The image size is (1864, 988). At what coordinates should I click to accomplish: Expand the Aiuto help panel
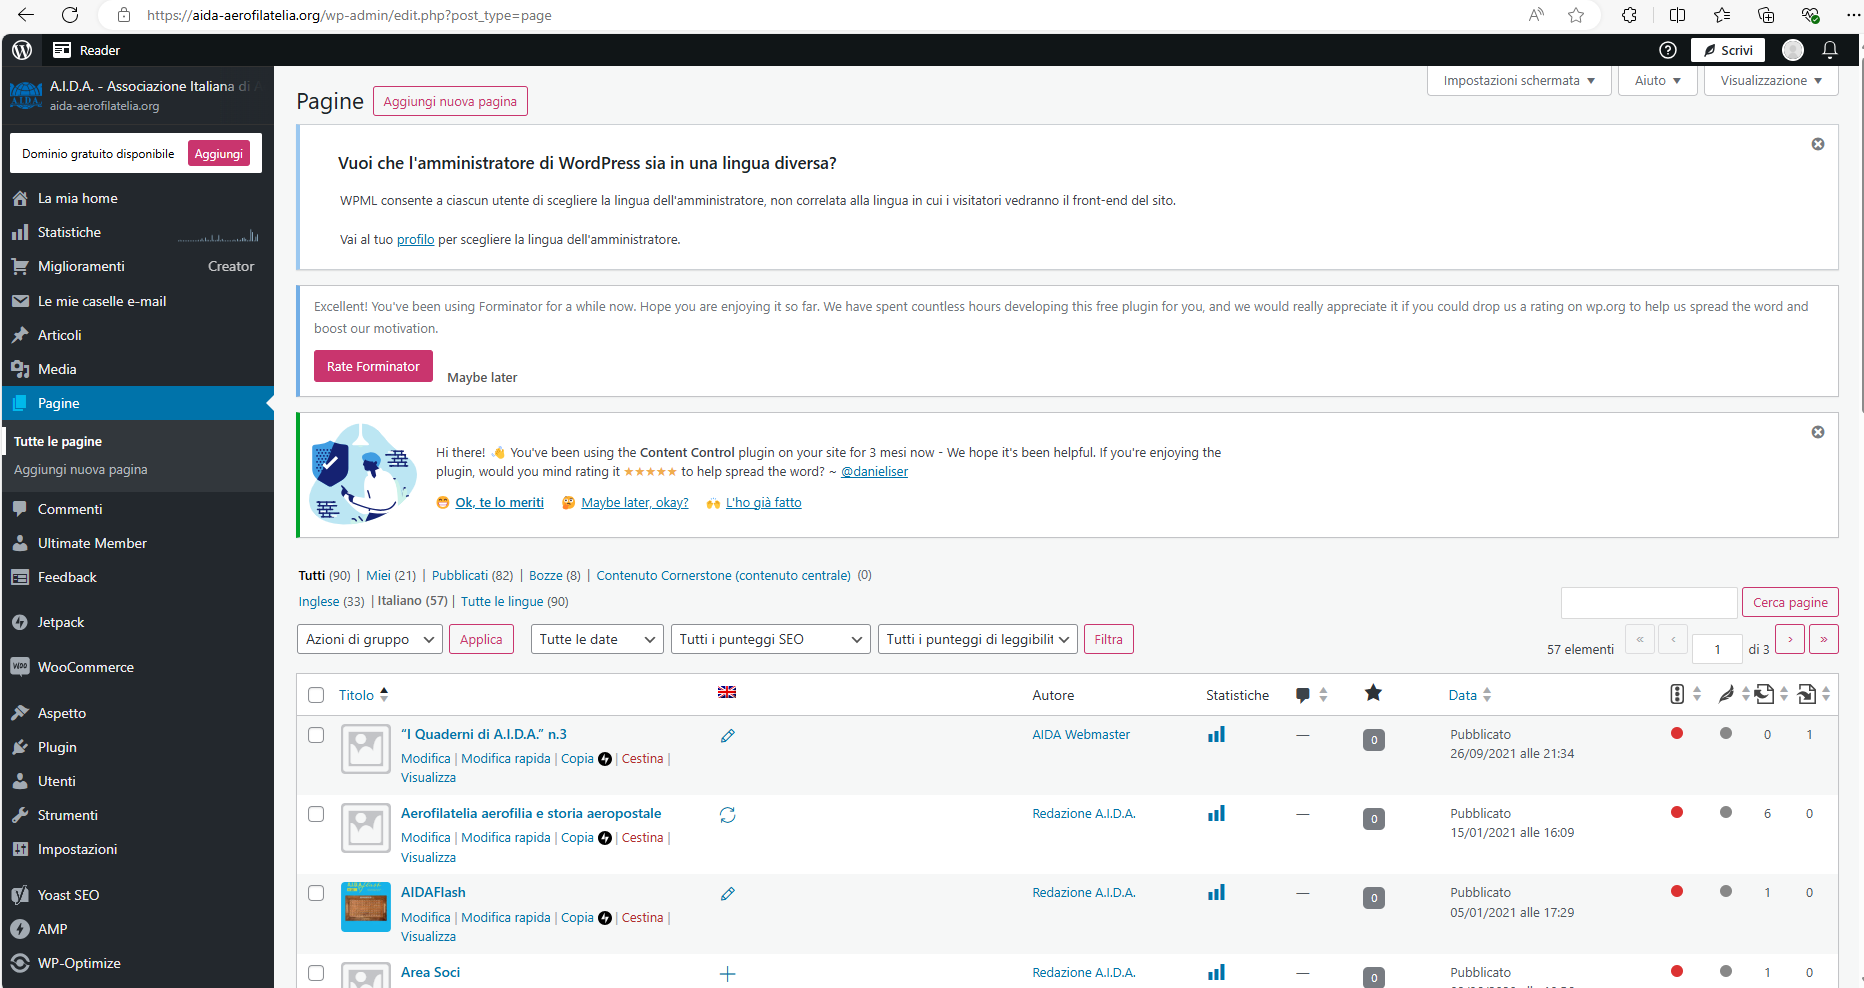[1658, 80]
